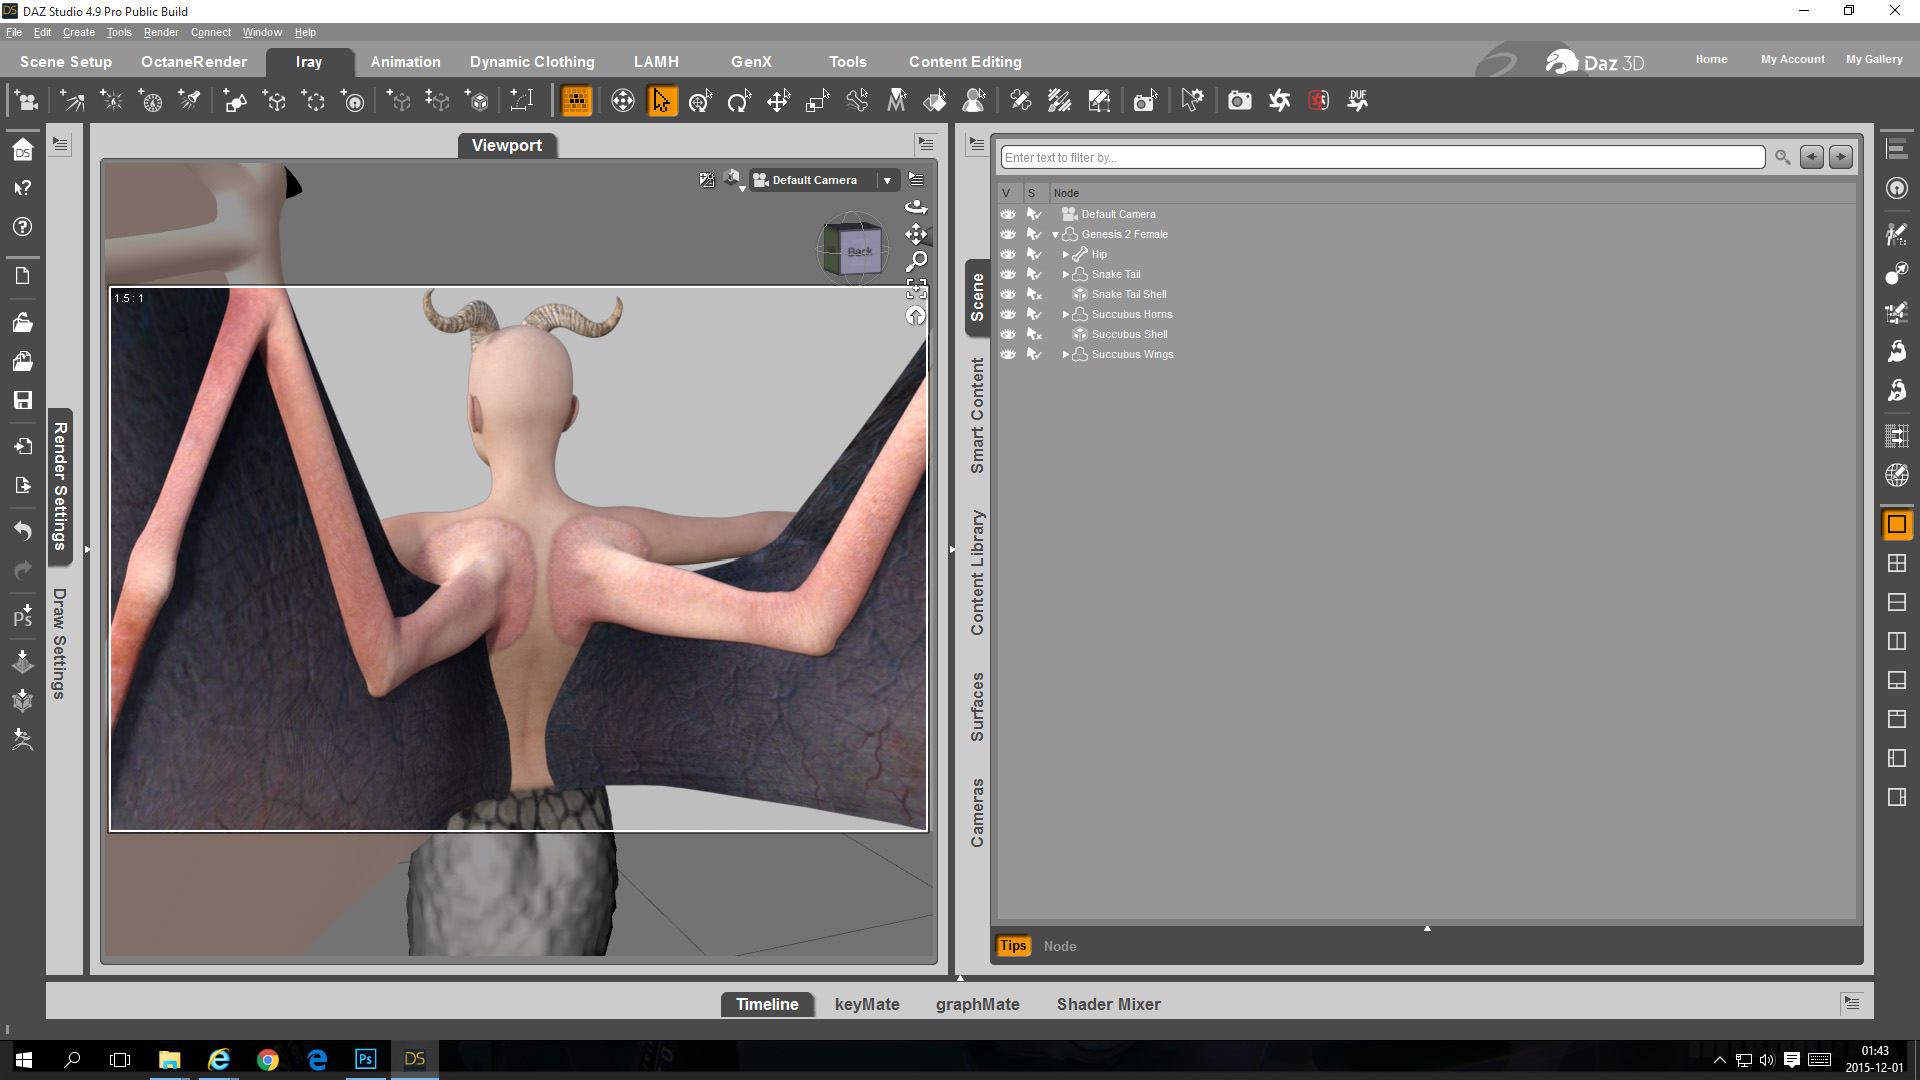Click the scene filter text field
Image resolution: width=1920 pixels, height=1080 pixels.
[x=1382, y=157]
